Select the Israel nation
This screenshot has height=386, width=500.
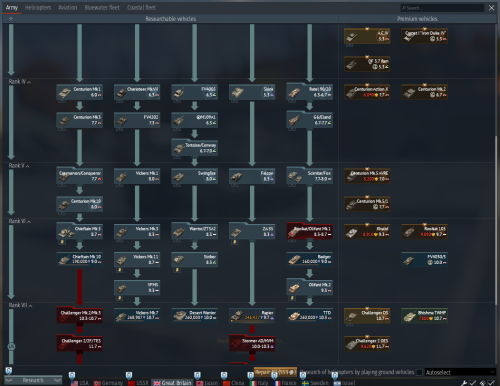344,383
